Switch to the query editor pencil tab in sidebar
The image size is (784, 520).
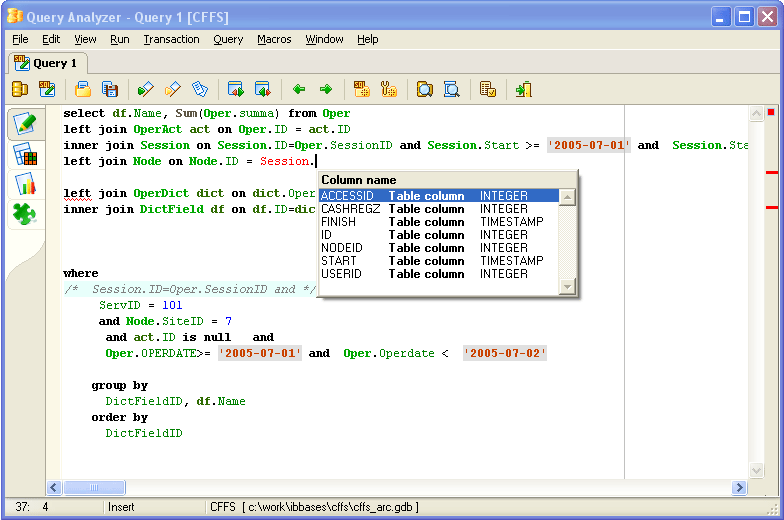pyautogui.click(x=25, y=124)
